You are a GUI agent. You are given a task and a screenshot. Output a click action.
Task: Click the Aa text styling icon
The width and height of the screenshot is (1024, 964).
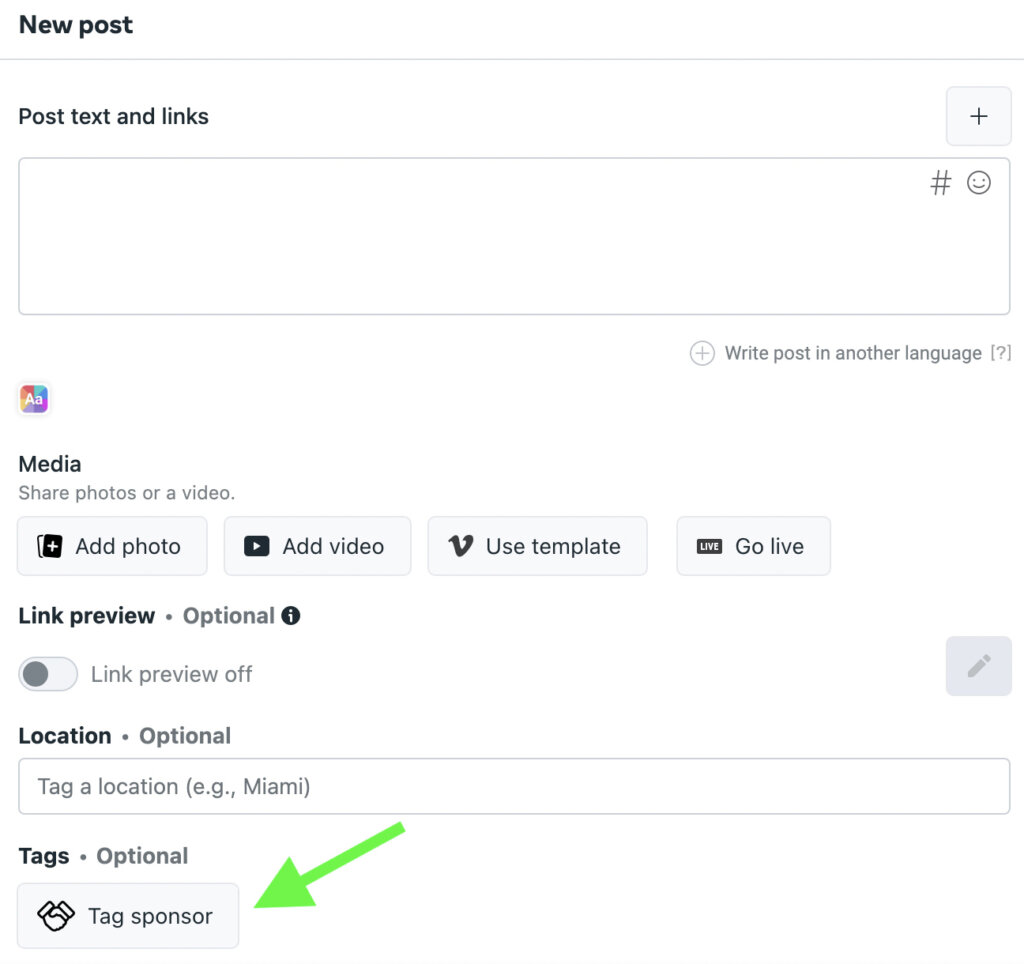coord(33,398)
